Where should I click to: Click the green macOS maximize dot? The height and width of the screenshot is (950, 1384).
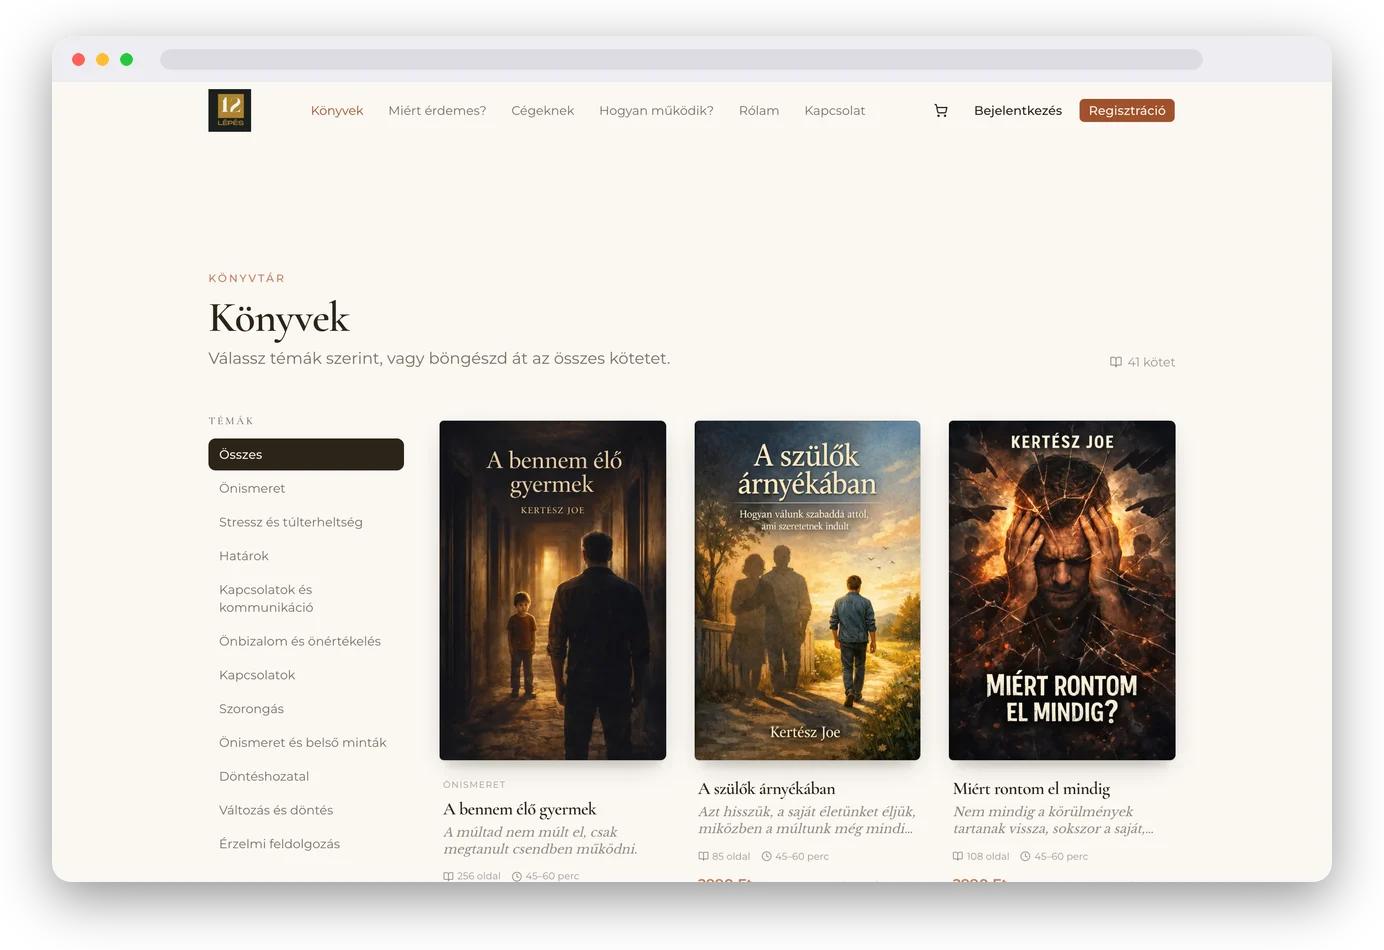click(127, 60)
